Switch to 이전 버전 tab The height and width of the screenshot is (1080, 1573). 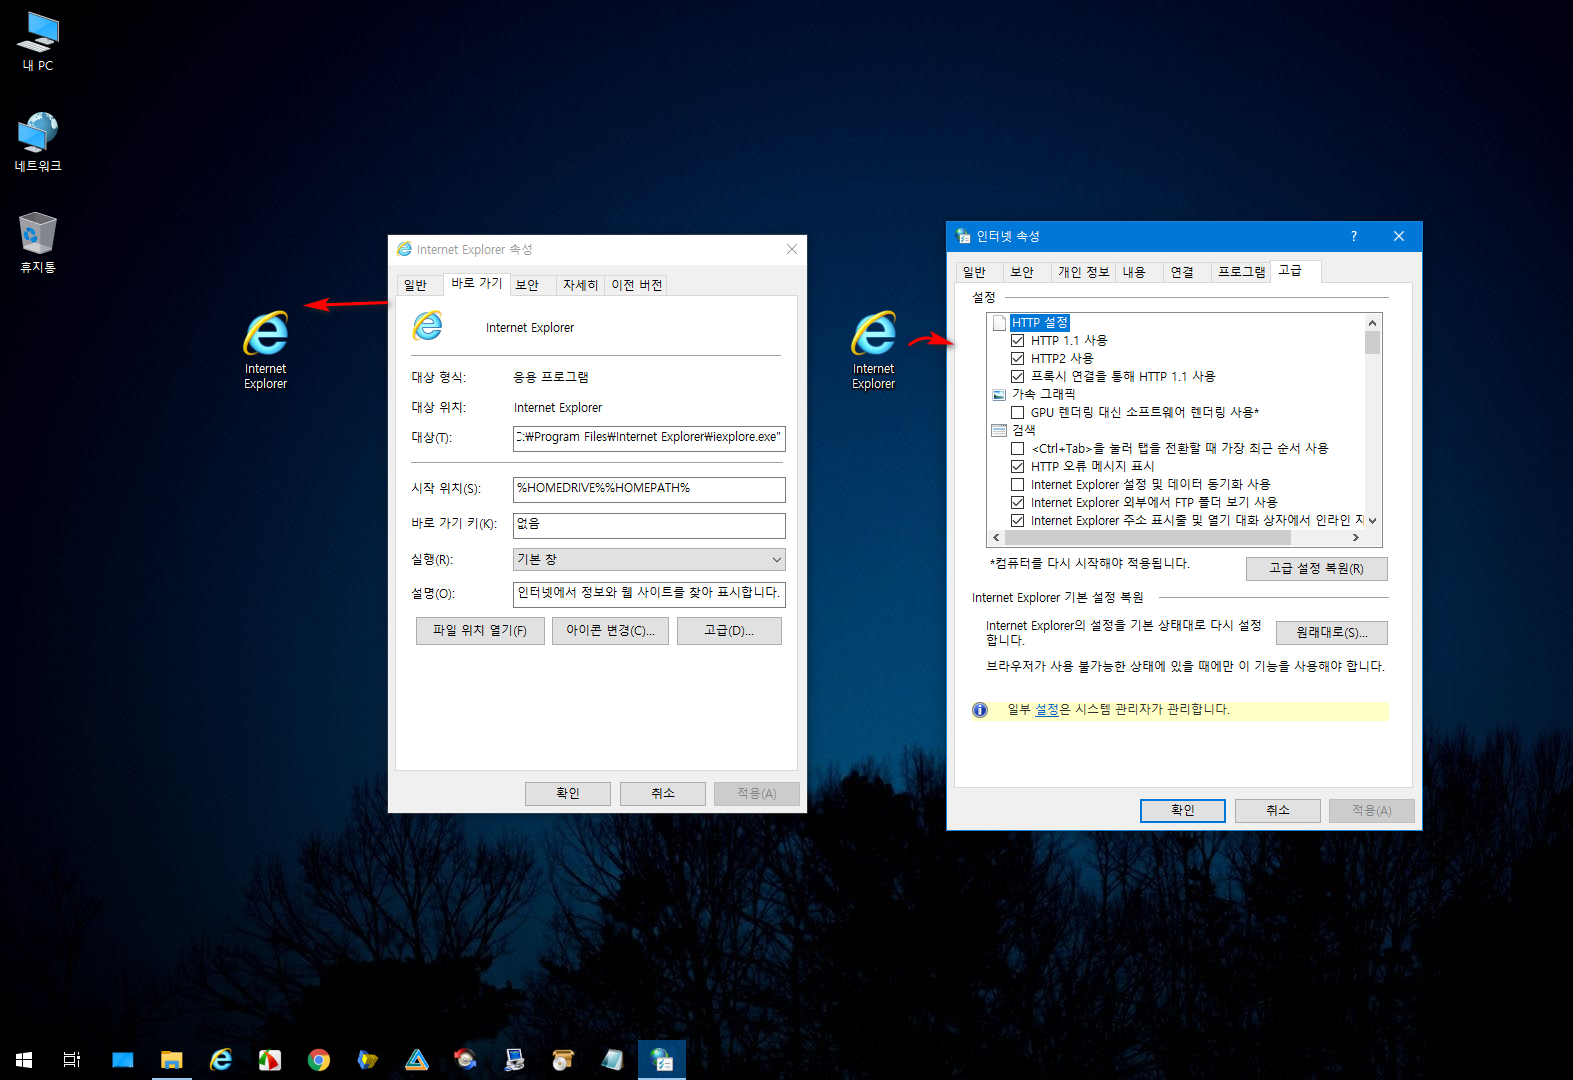pyautogui.click(x=637, y=285)
